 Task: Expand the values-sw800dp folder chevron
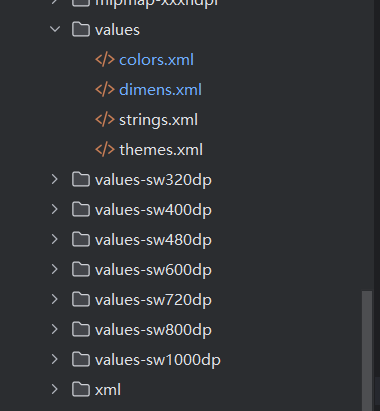(x=55, y=329)
